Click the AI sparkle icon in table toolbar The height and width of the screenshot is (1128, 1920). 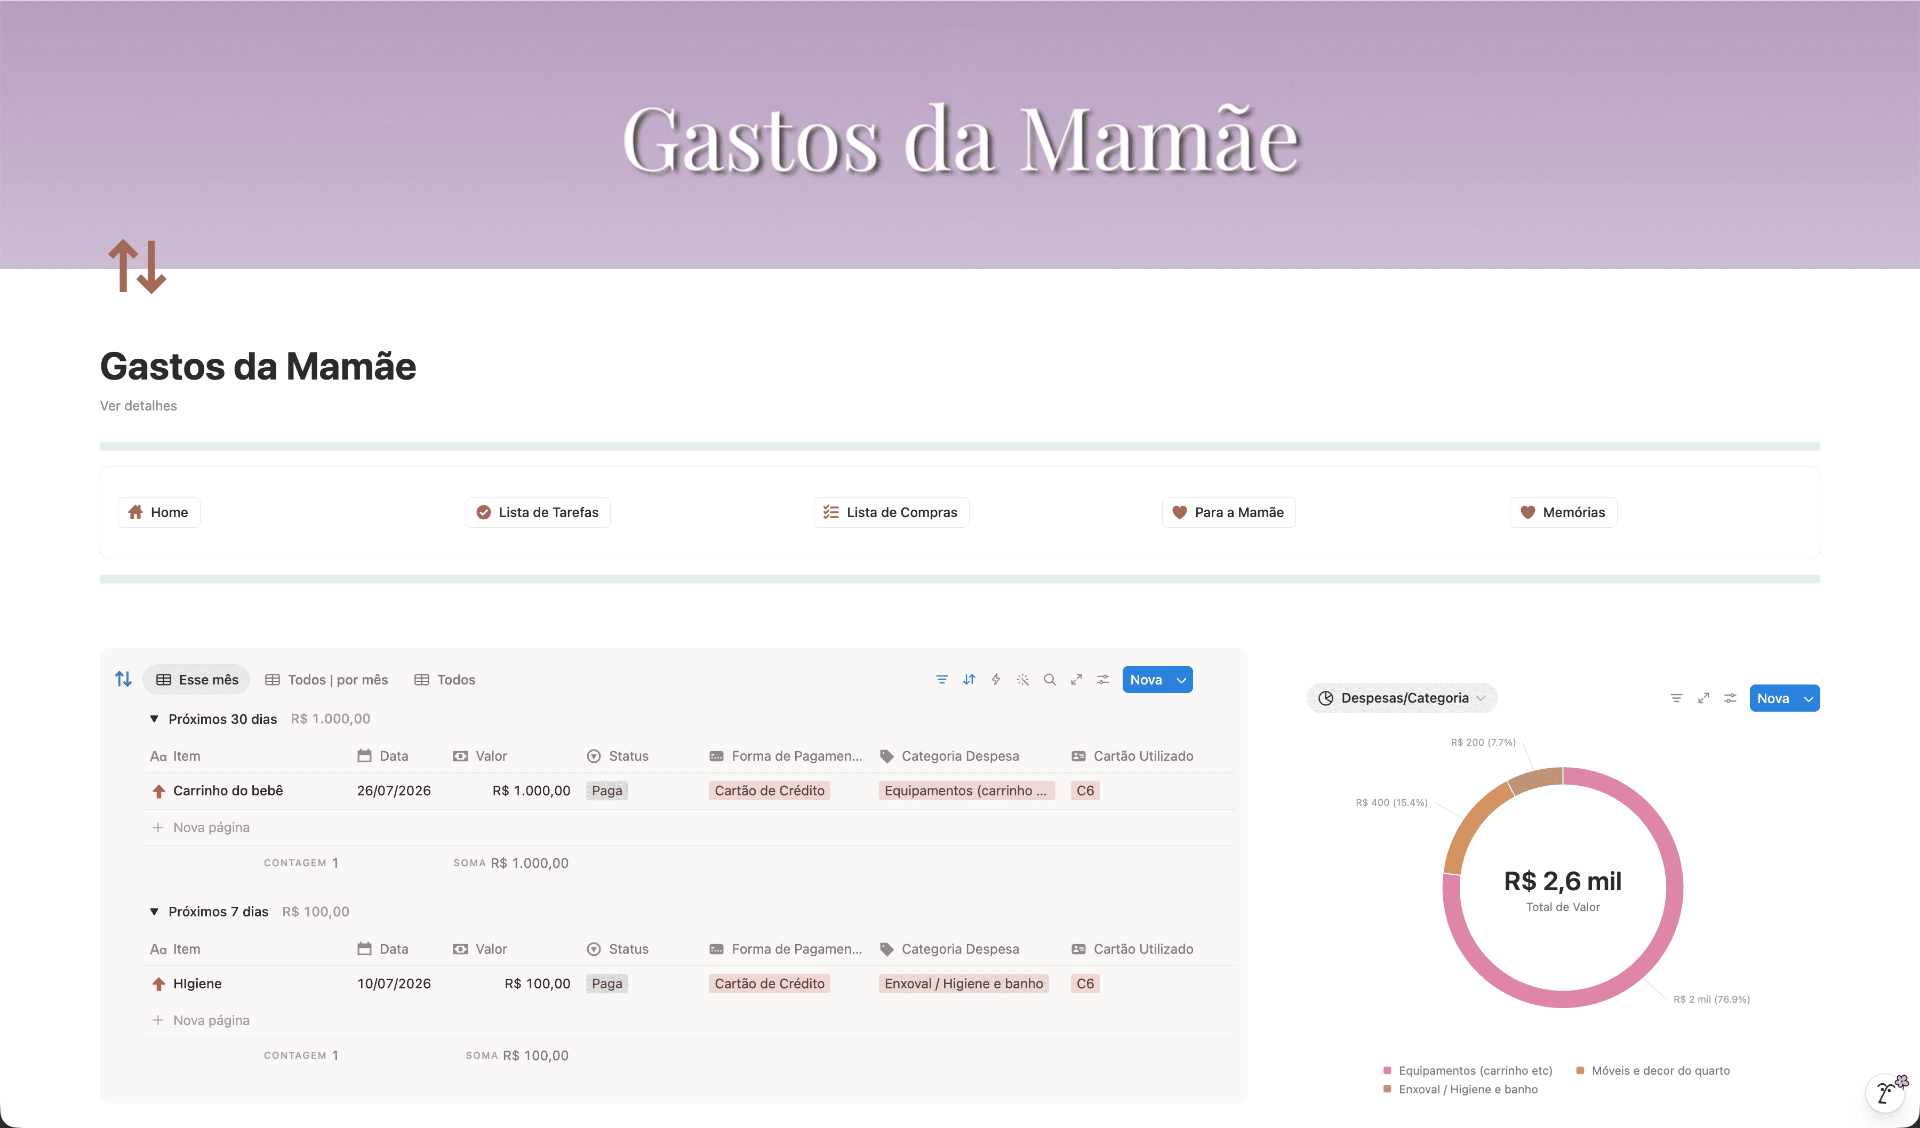tap(1023, 680)
